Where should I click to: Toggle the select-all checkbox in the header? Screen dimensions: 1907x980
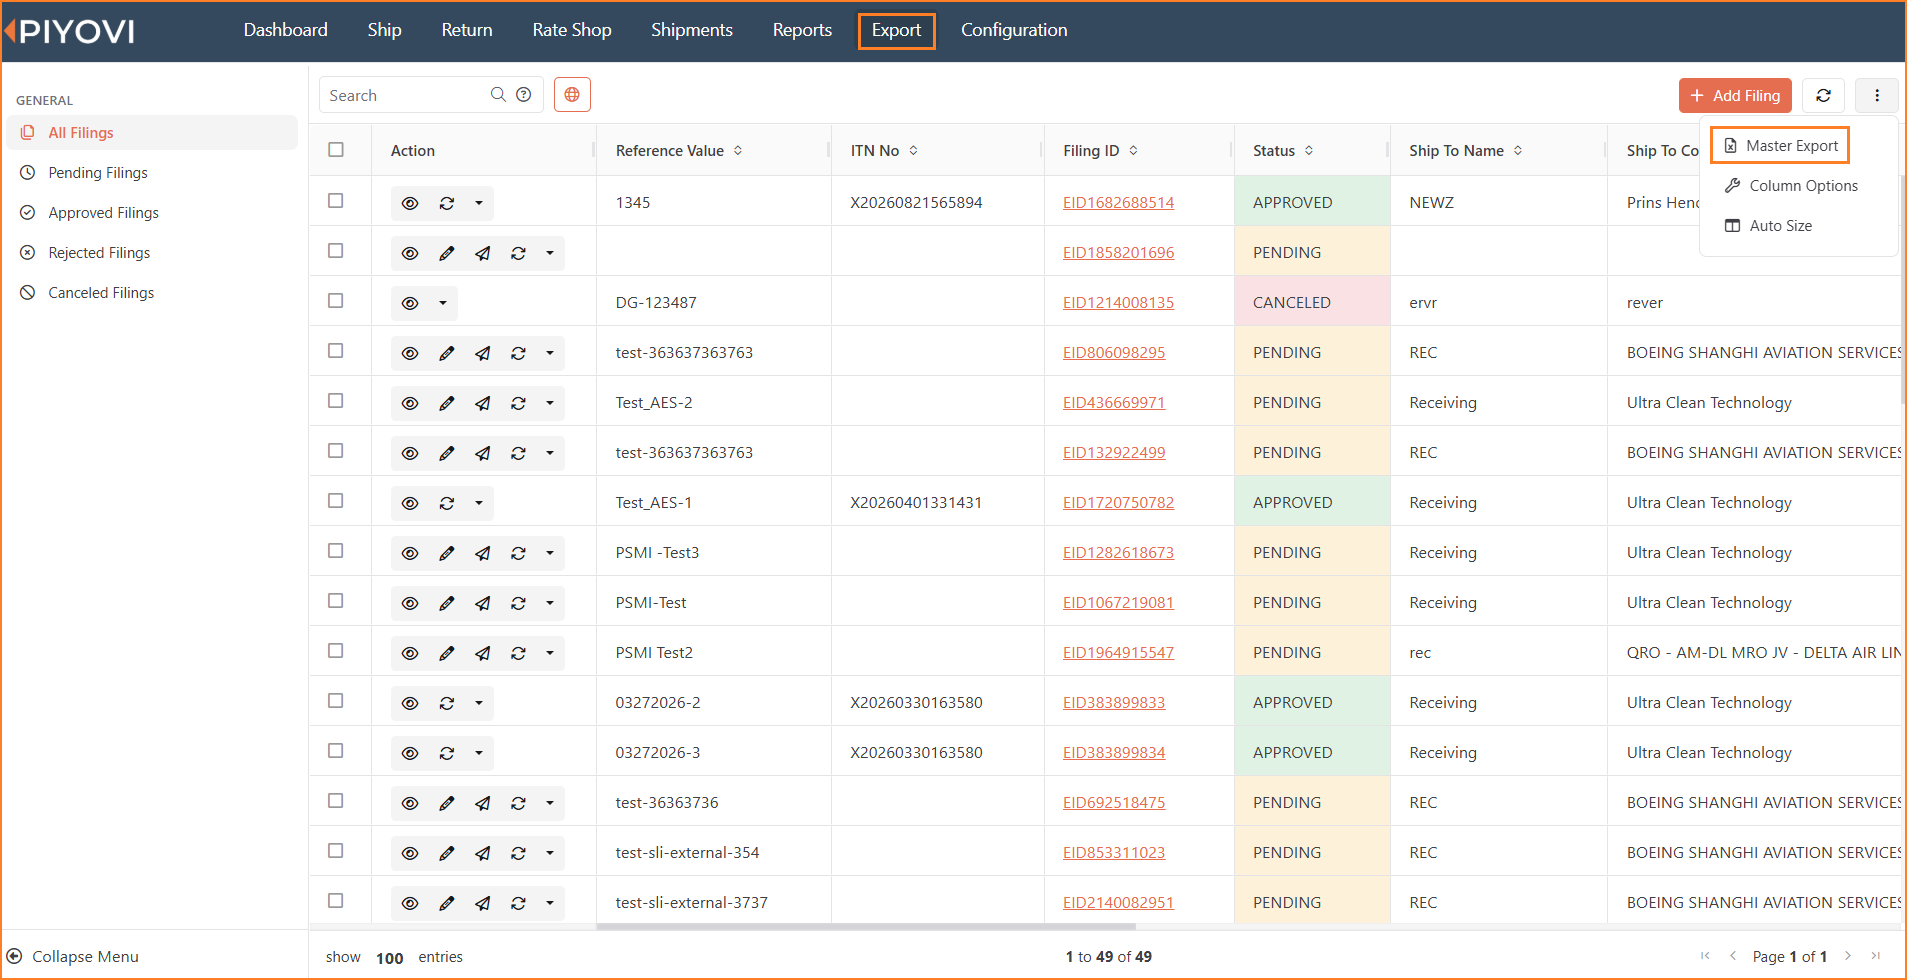click(336, 150)
